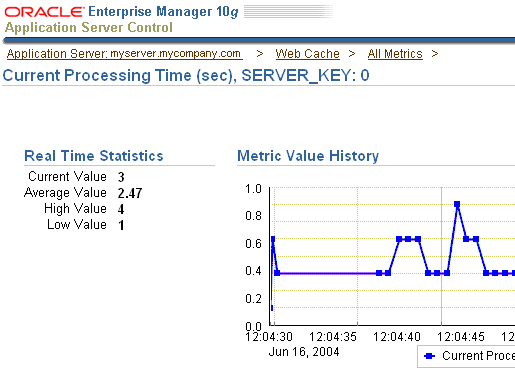Click the chart peak data point near 0.9

point(457,204)
